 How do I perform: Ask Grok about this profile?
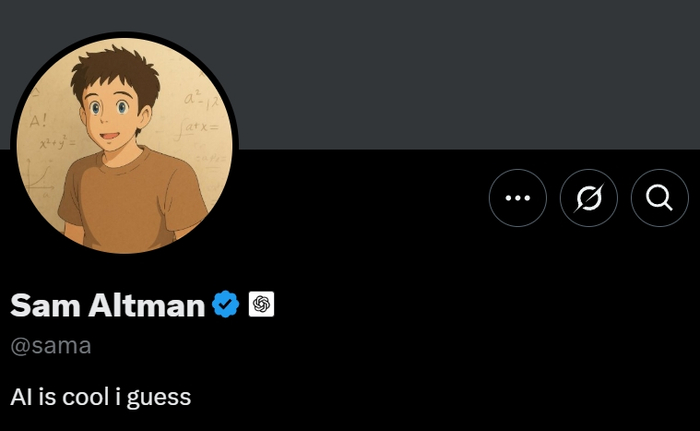[x=588, y=198]
